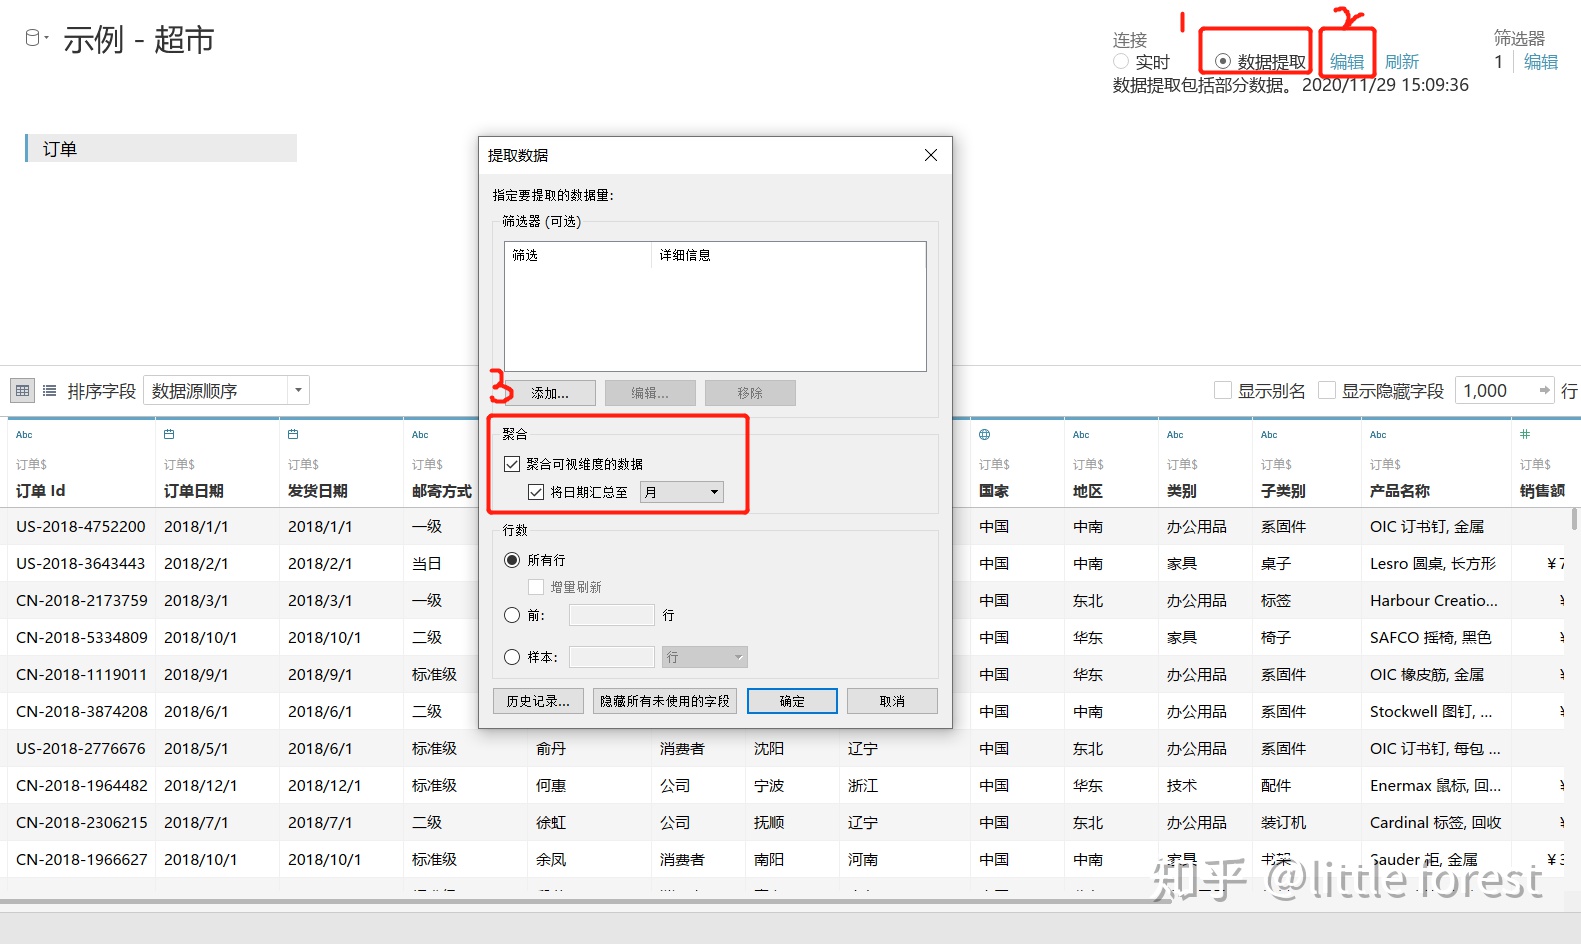The height and width of the screenshot is (944, 1581).
Task: Click 刷新 extract link
Action: click(x=1402, y=62)
